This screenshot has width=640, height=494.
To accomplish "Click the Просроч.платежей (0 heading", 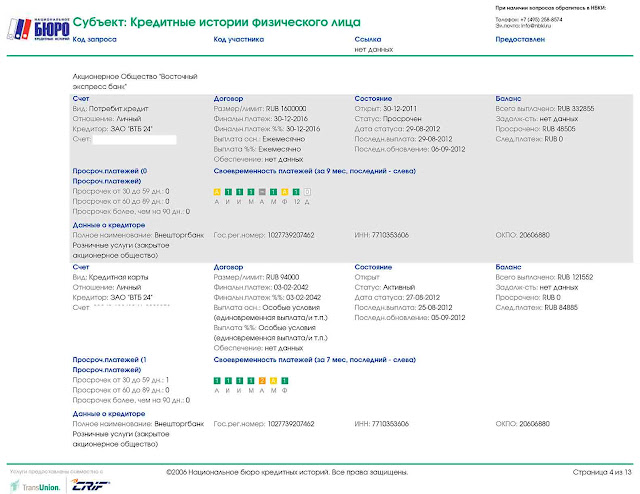I will coord(110,176).
